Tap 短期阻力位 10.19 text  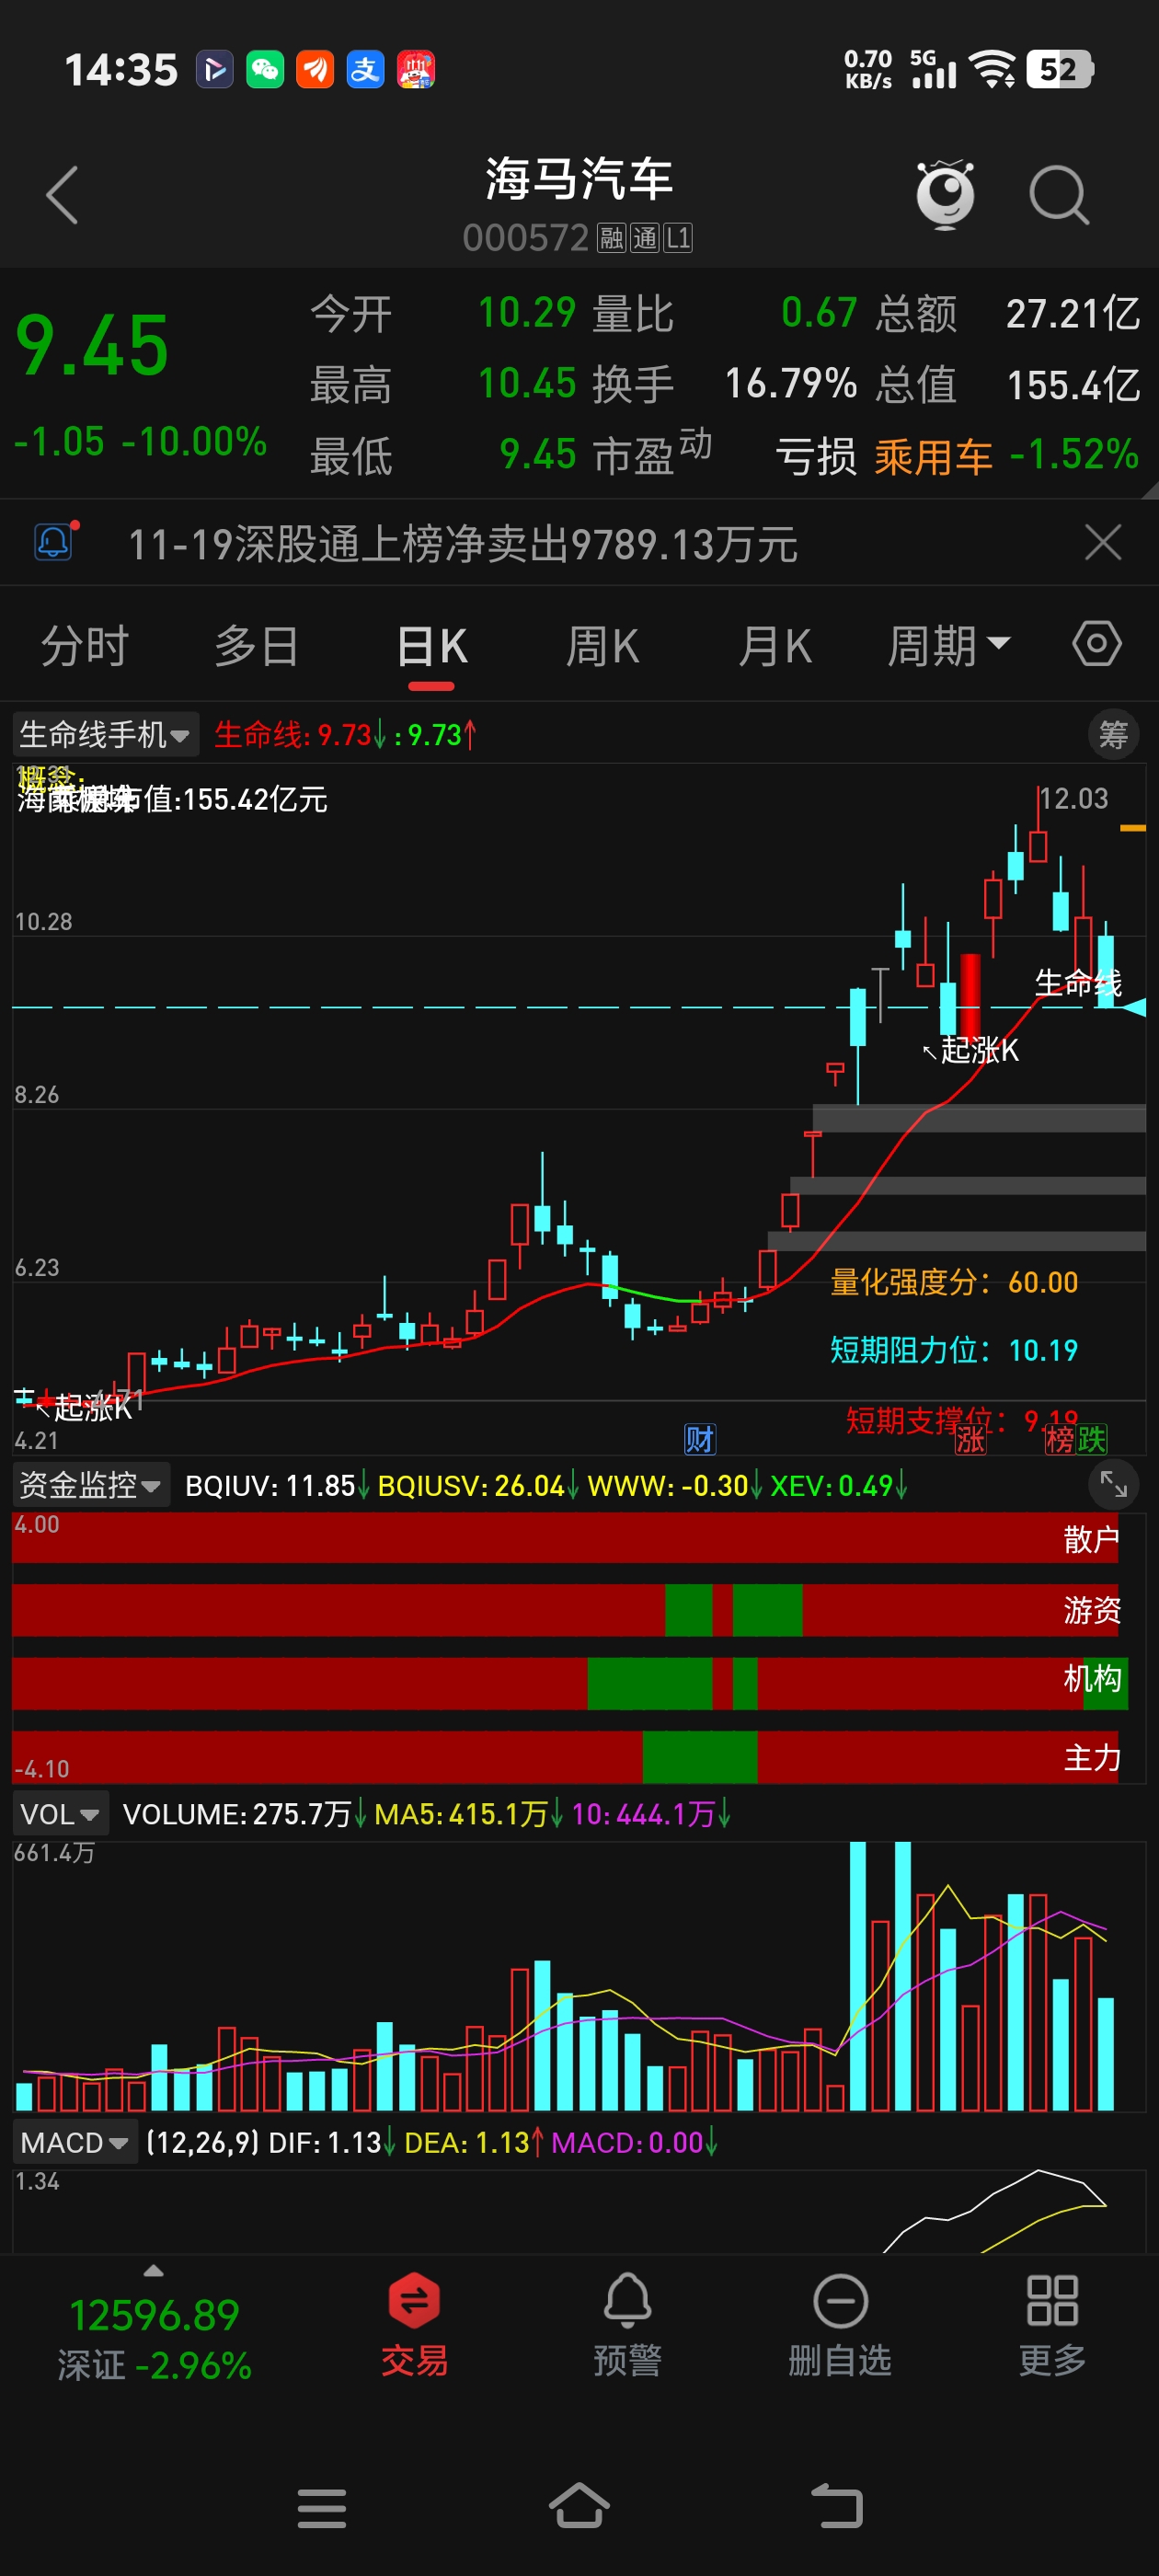[954, 1350]
